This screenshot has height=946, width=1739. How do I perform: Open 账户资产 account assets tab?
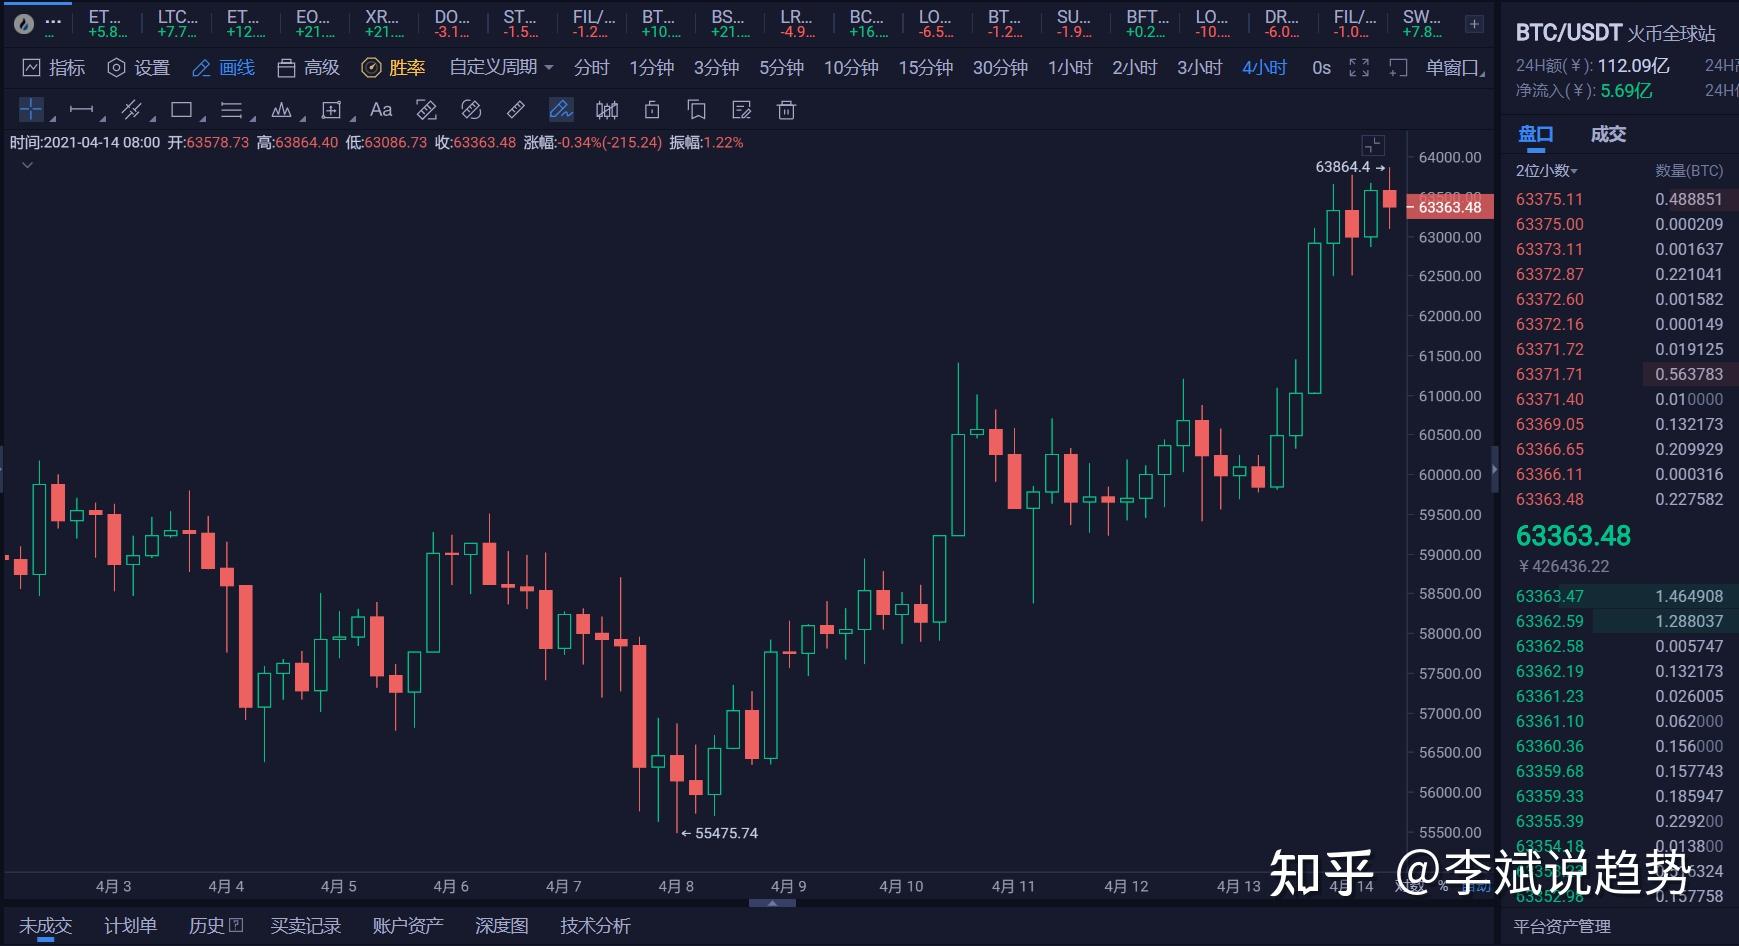tap(407, 926)
